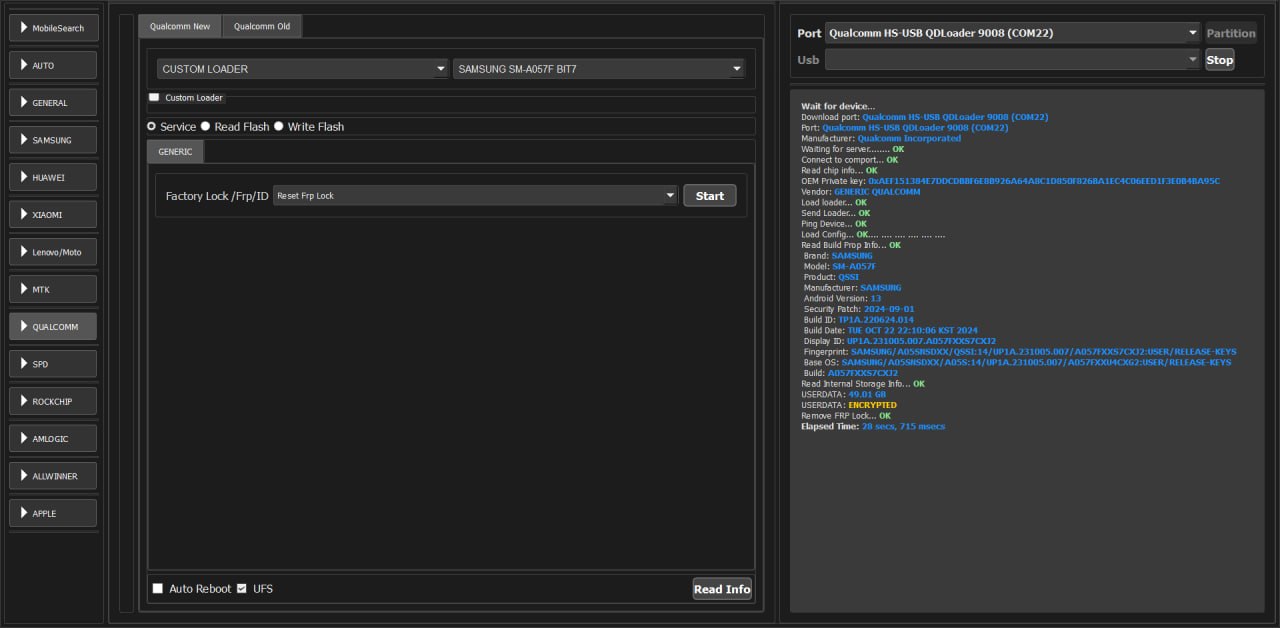Expand the CUSTOM LOADER dropdown
The image size is (1280, 628).
tap(302, 69)
